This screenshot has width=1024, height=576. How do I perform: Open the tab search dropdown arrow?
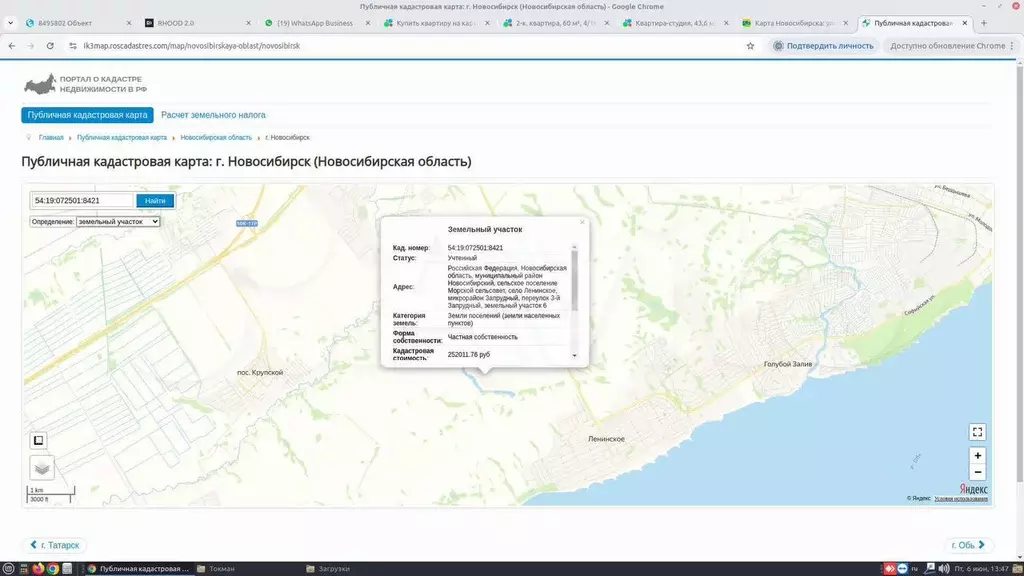tap(10, 23)
